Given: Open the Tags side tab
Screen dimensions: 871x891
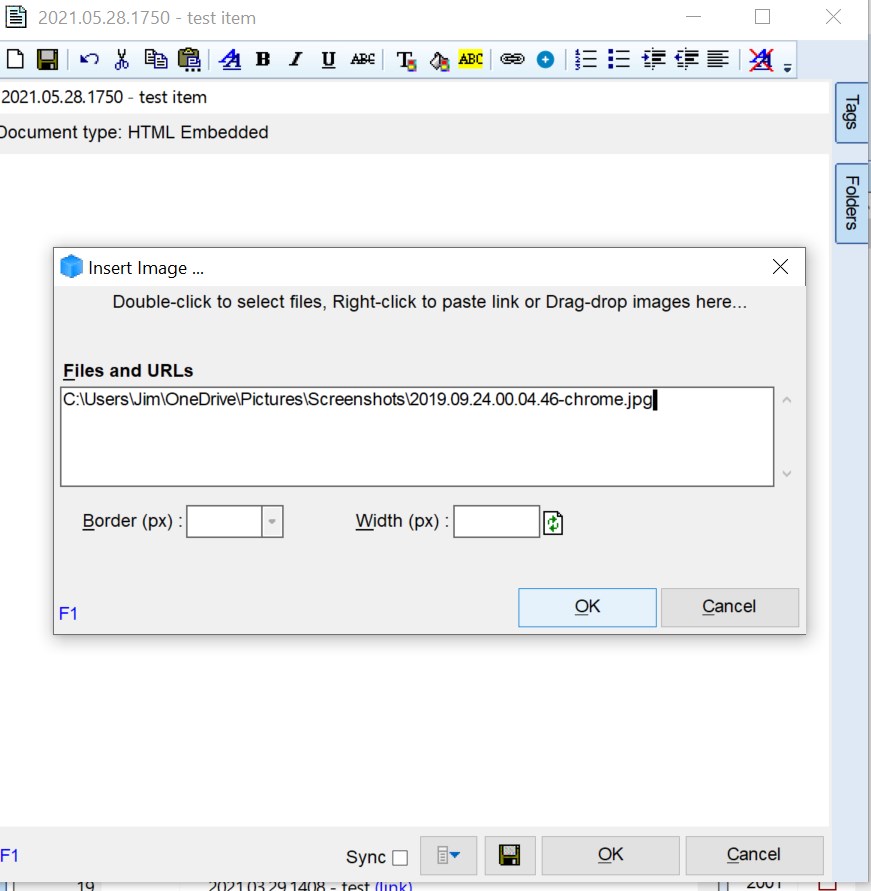Looking at the screenshot, I should [x=851, y=113].
